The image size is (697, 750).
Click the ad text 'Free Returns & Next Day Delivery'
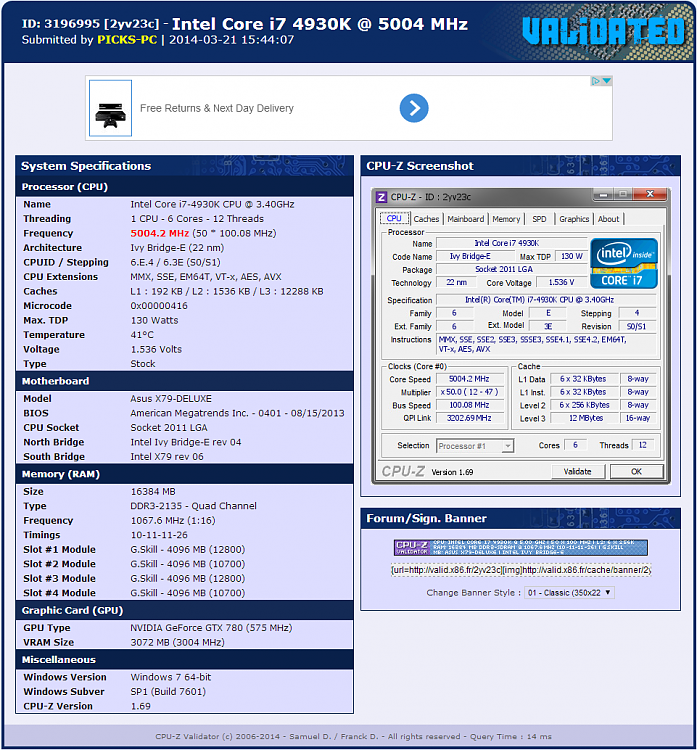217,108
